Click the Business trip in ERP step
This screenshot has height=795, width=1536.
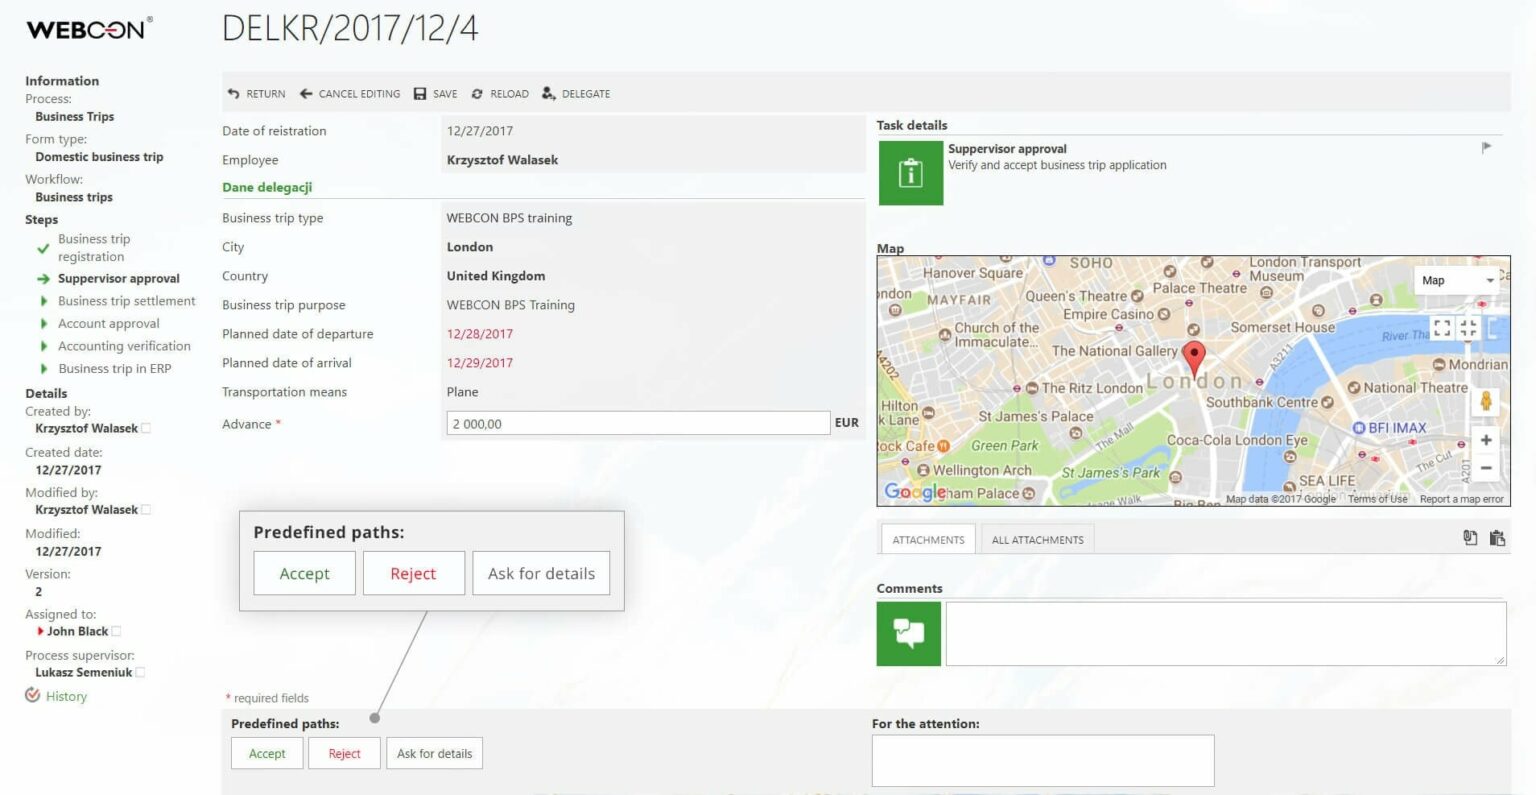click(115, 369)
